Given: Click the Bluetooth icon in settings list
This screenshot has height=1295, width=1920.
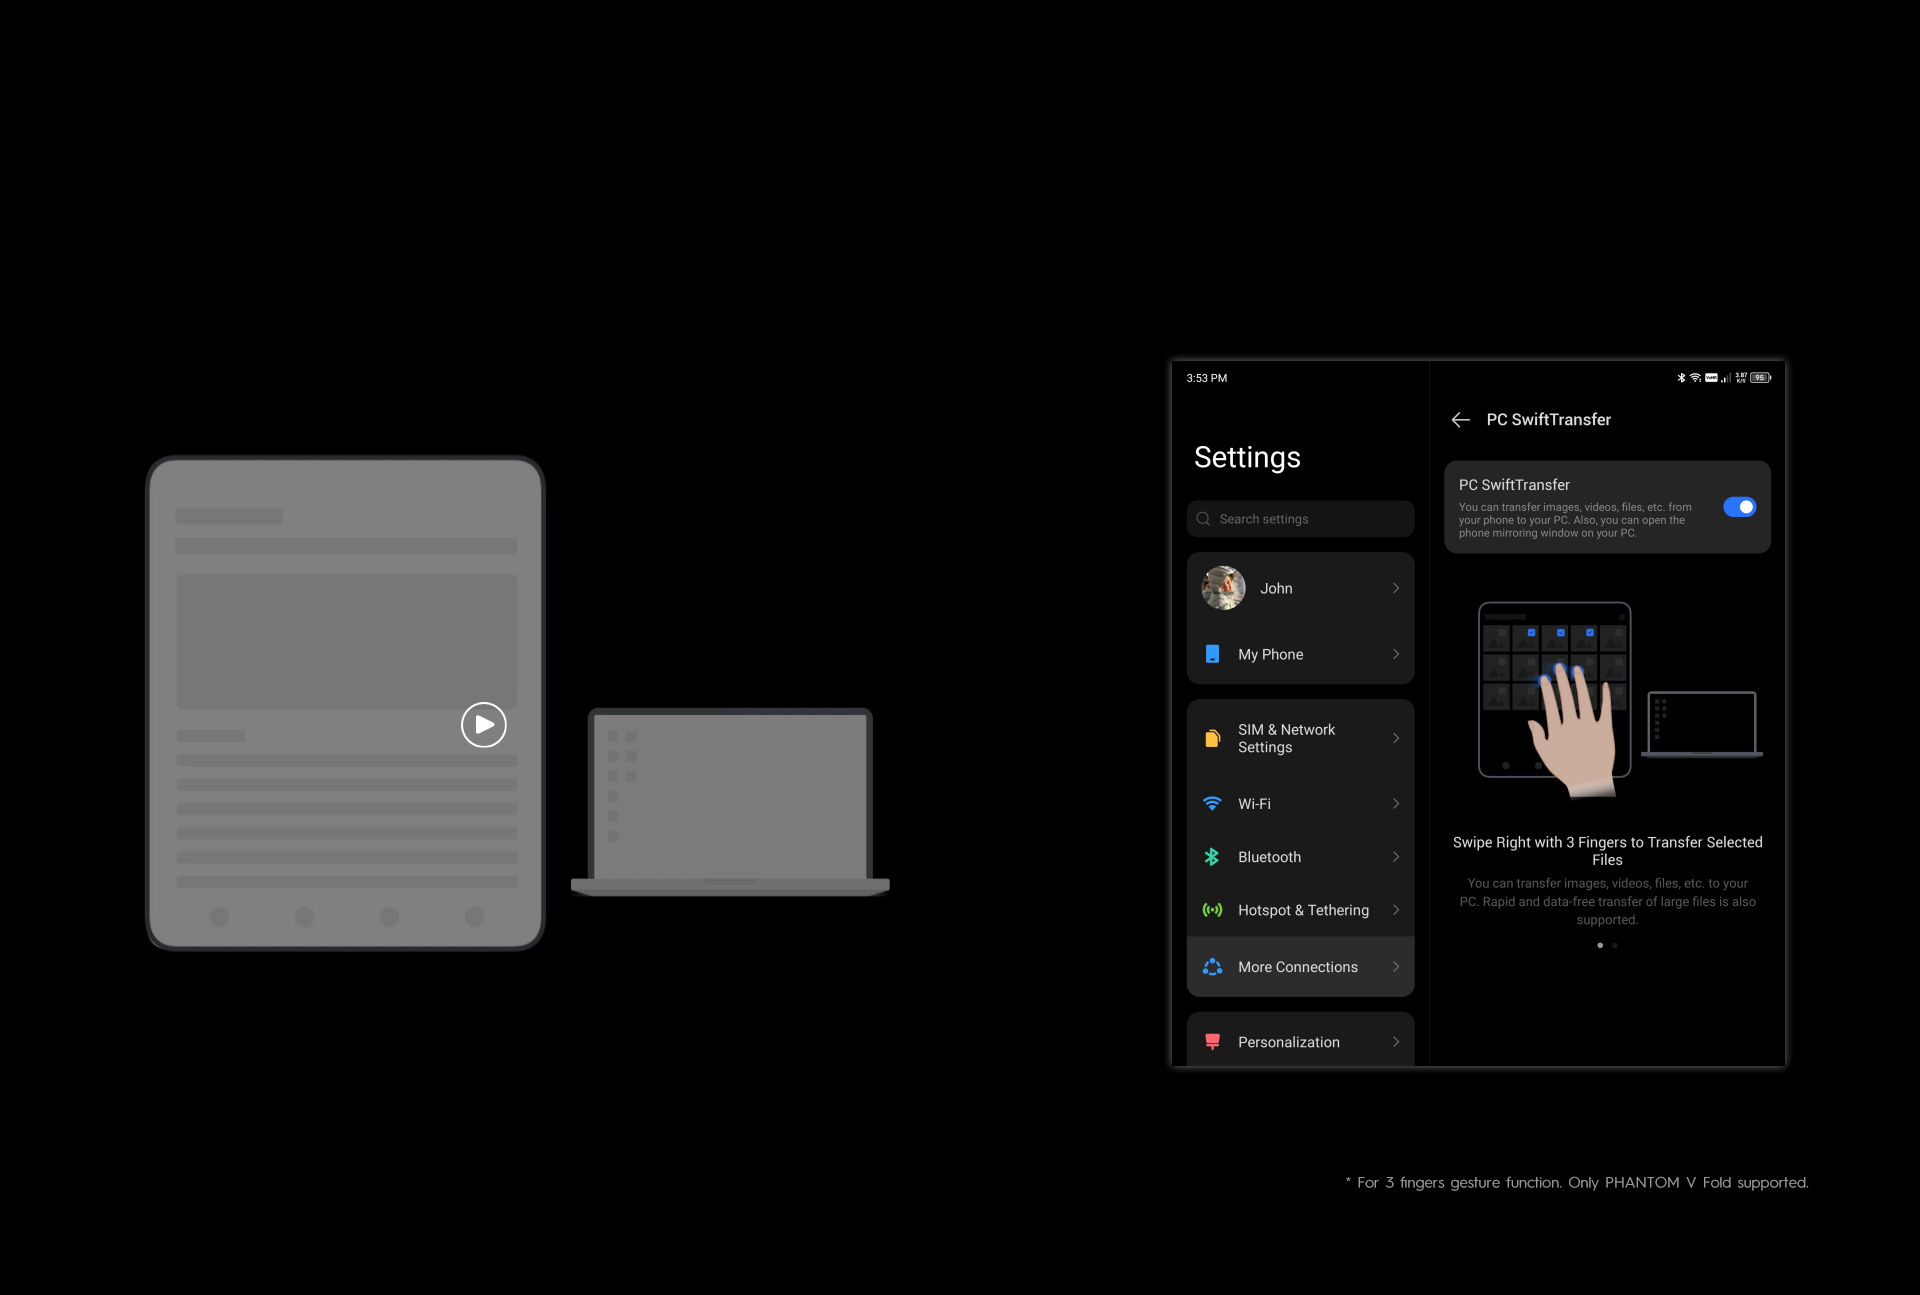Looking at the screenshot, I should tap(1212, 857).
